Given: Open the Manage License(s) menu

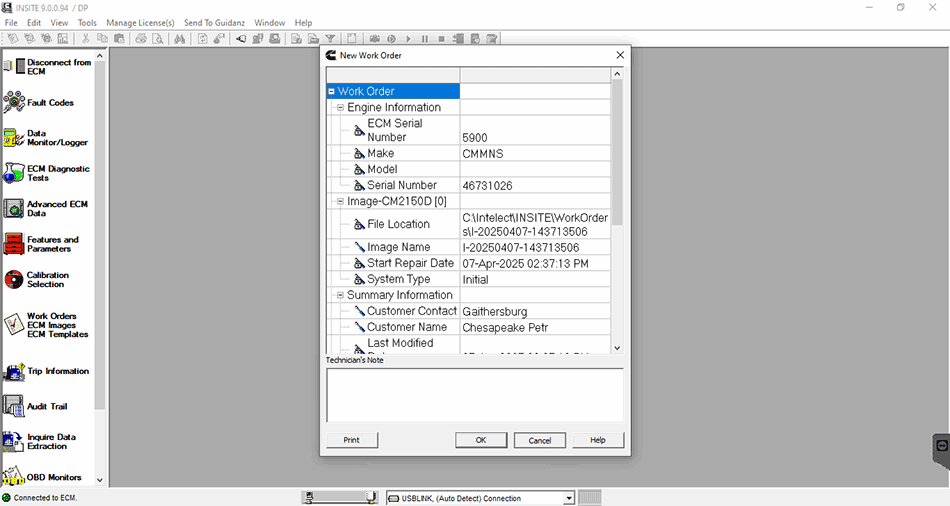Looking at the screenshot, I should tap(140, 23).
